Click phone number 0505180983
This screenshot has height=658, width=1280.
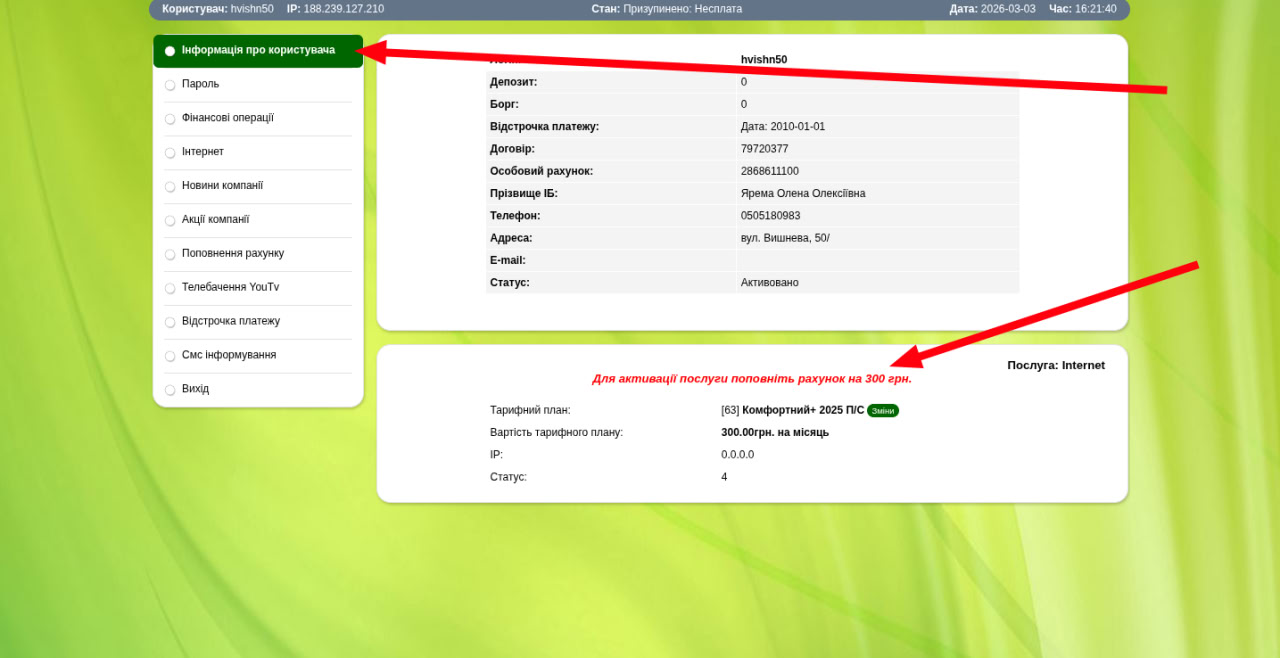click(770, 216)
